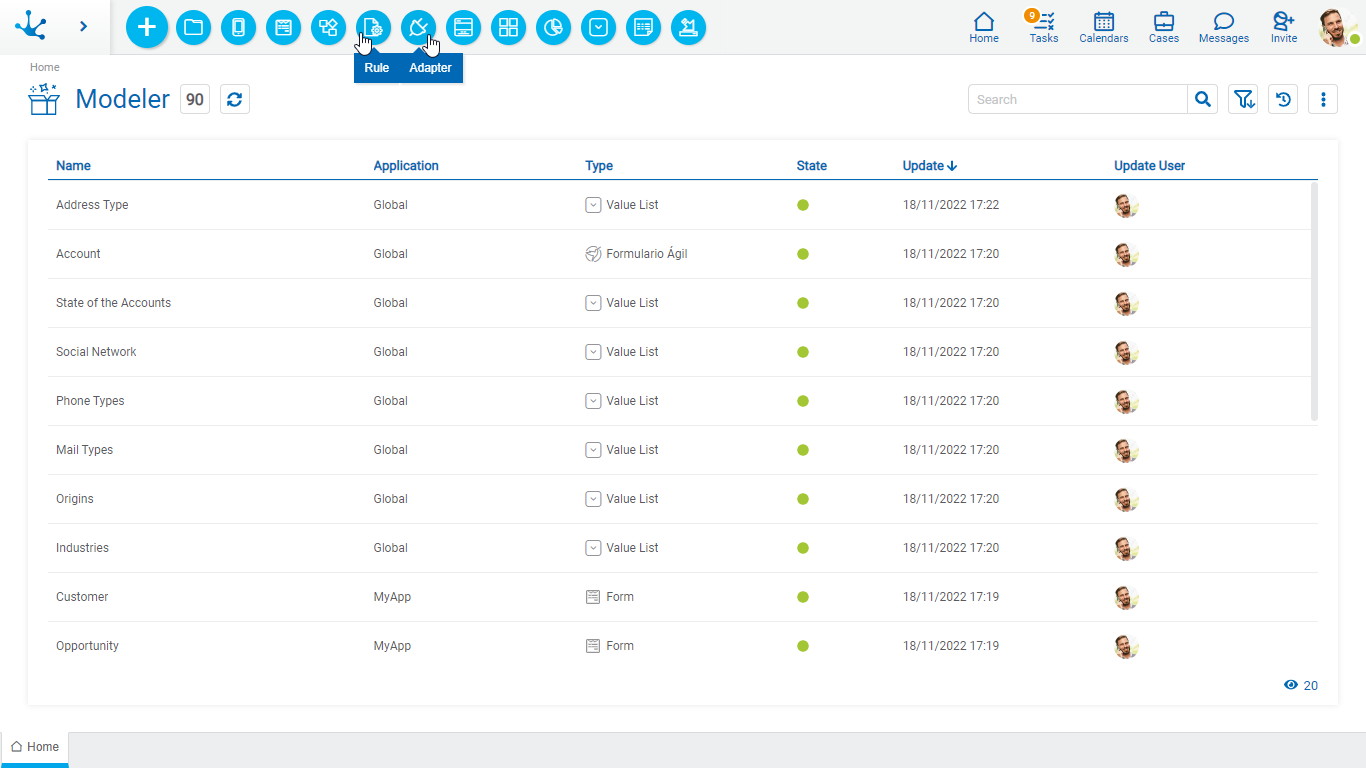Click the Search input field
1366x768 pixels.
[1077, 99]
